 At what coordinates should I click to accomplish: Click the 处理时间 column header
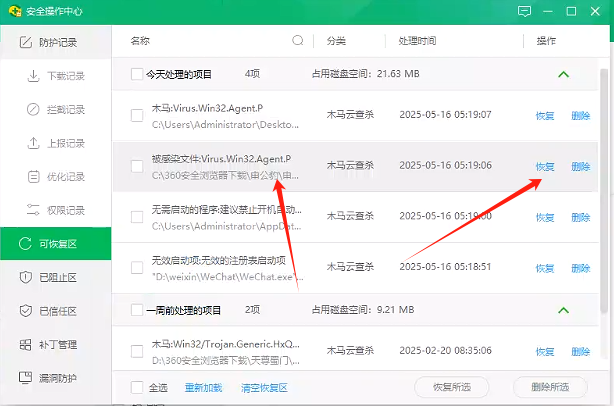(x=417, y=41)
